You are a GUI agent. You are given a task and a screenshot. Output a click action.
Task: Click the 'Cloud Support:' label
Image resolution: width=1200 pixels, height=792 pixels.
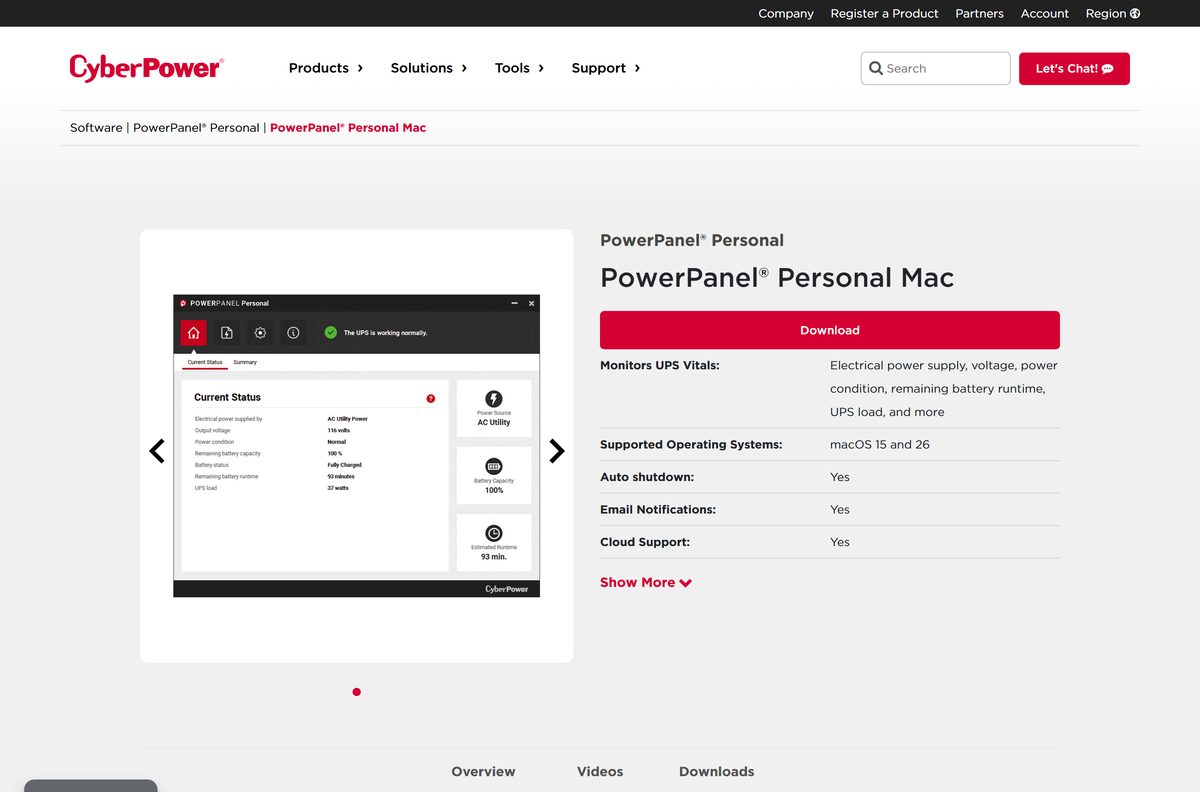click(647, 542)
